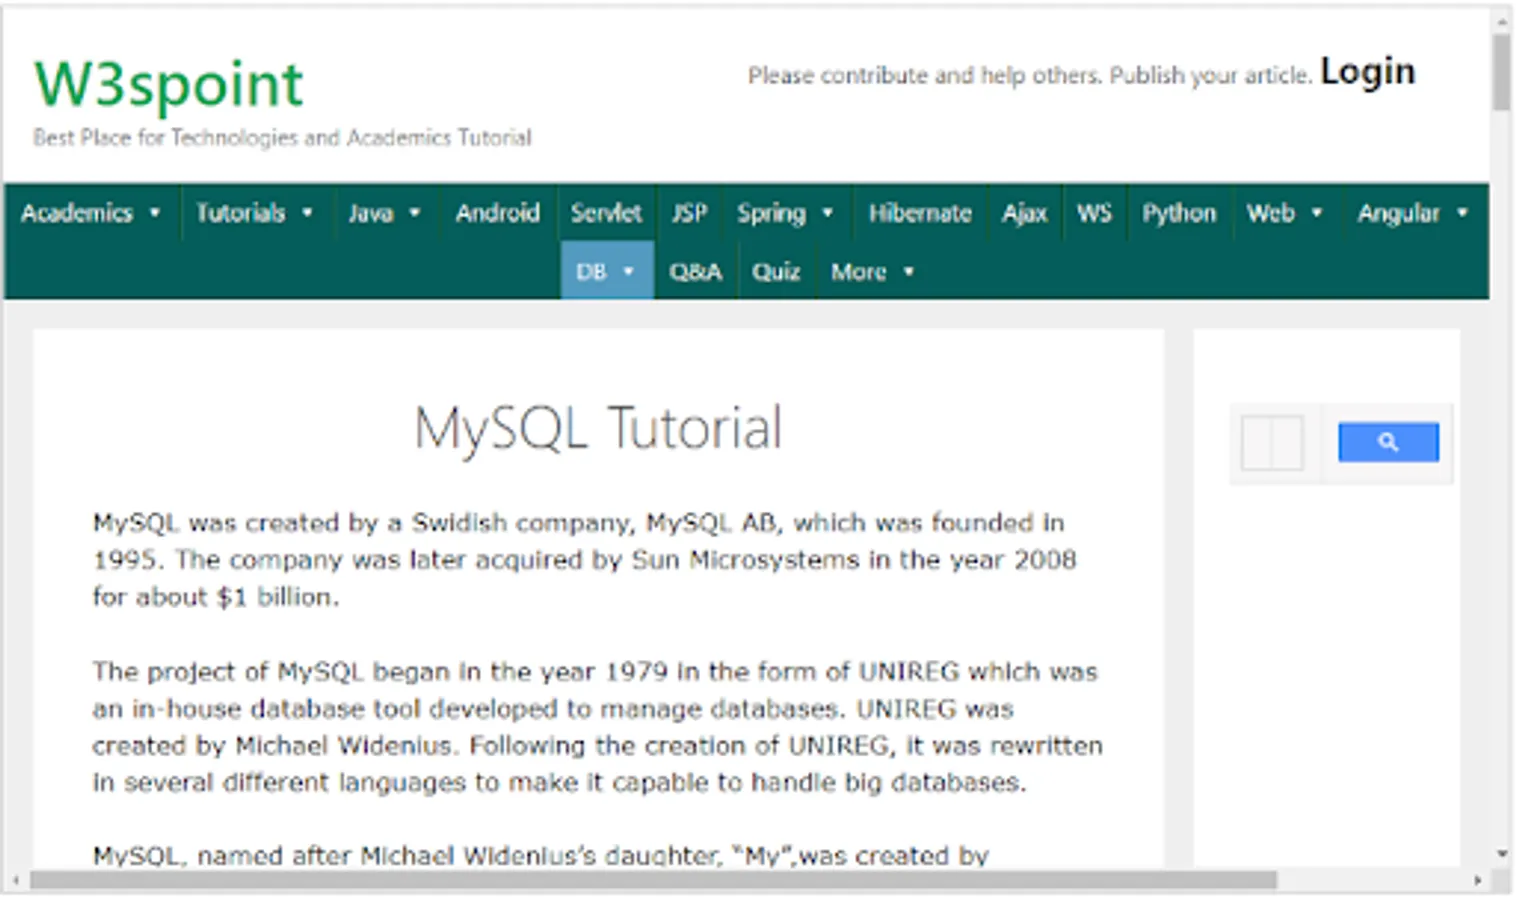Click the horizontal scrollbar thumb
The image size is (1516, 900).
click(x=653, y=881)
